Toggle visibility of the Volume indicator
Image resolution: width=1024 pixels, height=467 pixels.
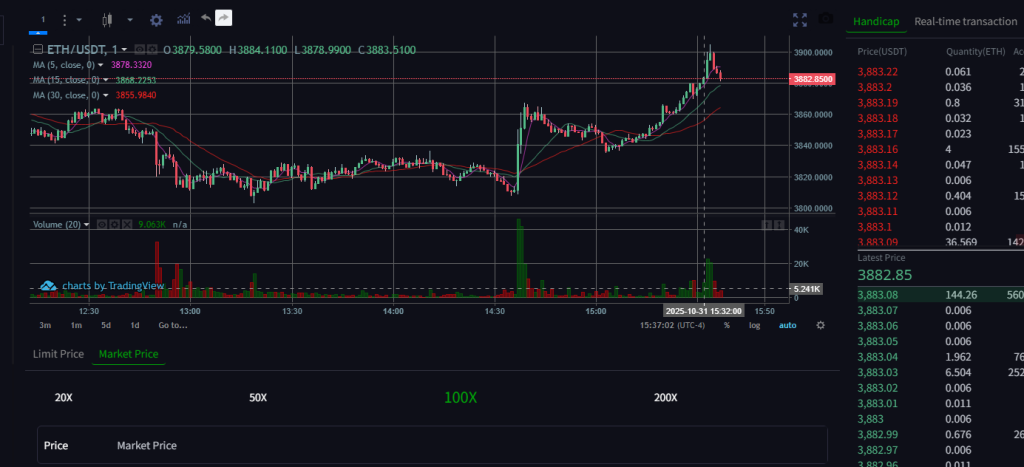[101, 225]
